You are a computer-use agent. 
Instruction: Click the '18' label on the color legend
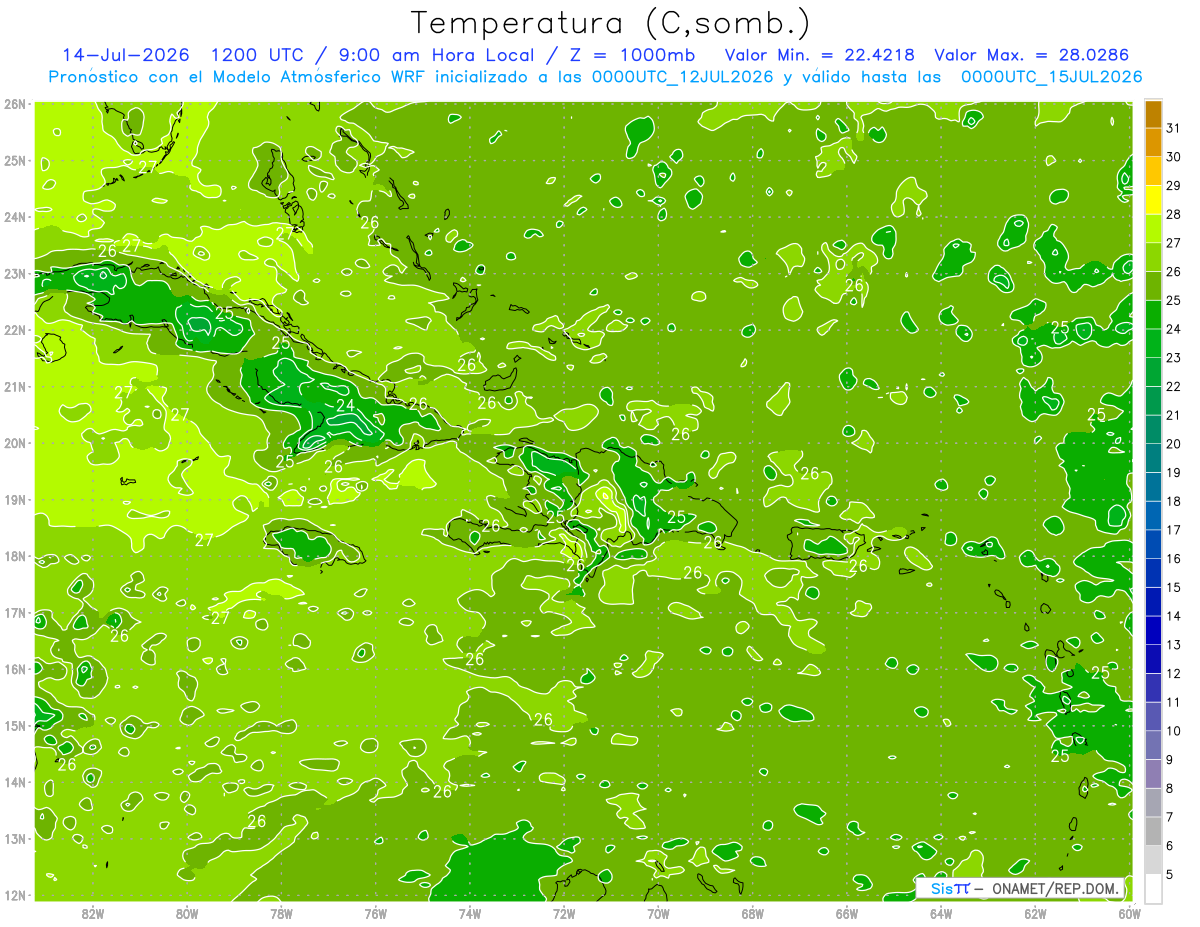[x=1173, y=501]
